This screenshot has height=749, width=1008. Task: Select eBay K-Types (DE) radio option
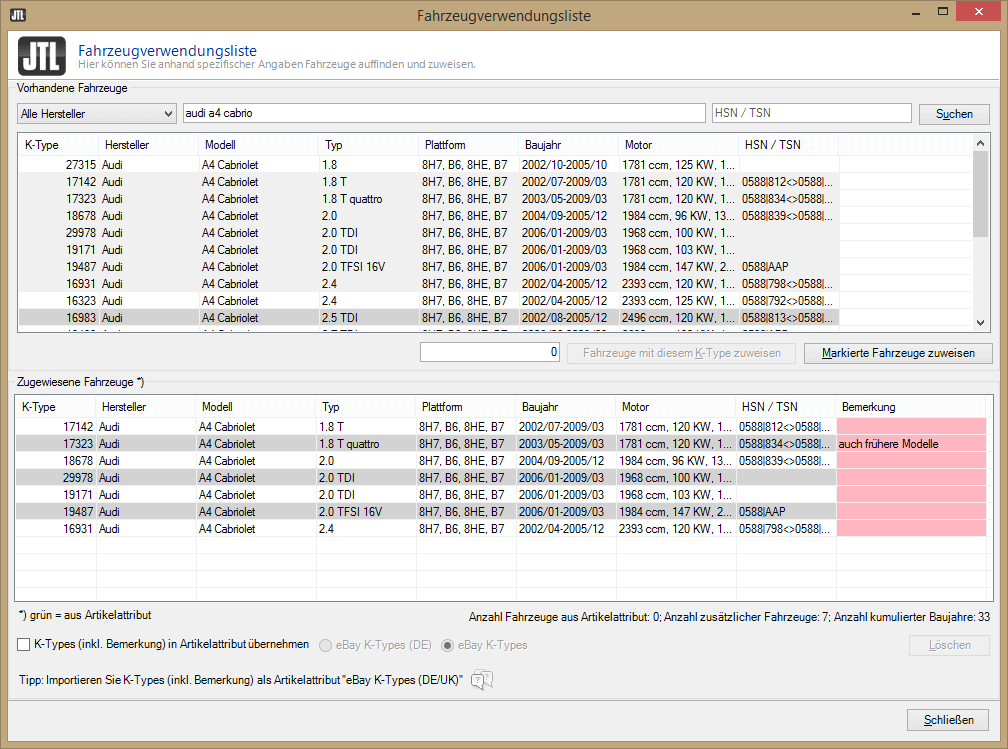(326, 645)
